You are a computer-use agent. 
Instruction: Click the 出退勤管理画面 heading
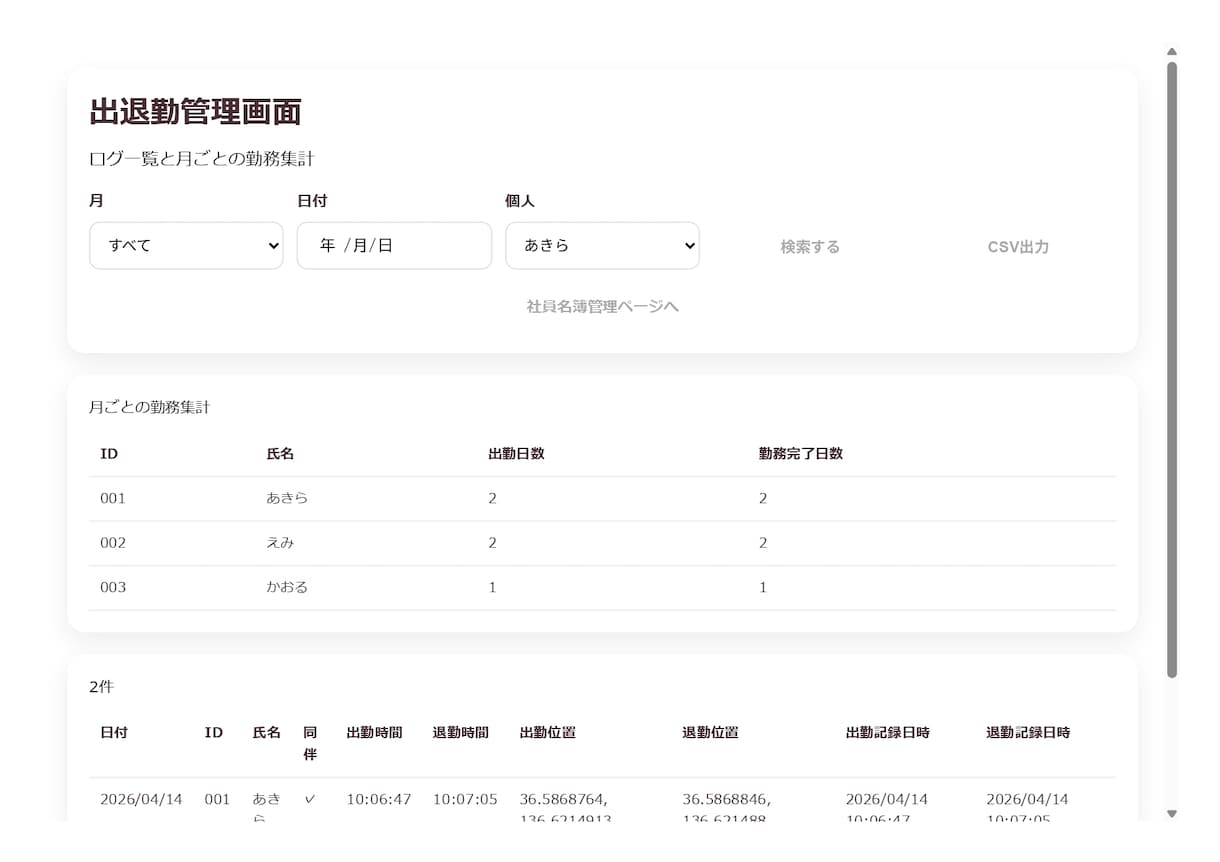[195, 112]
